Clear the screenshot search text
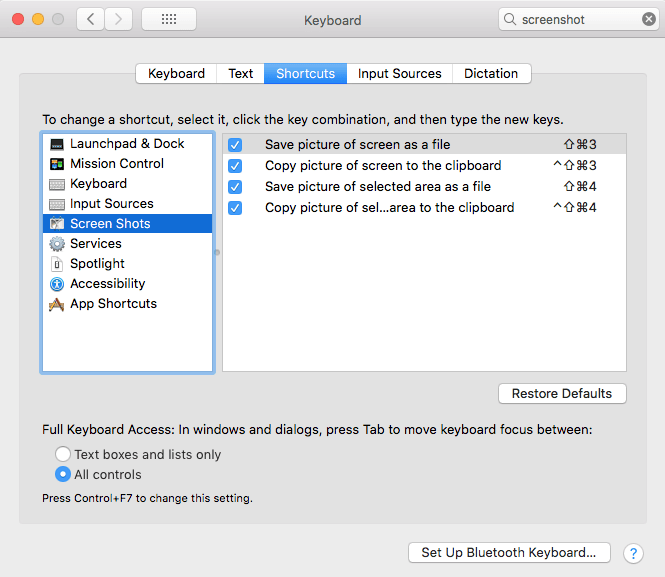 648,19
